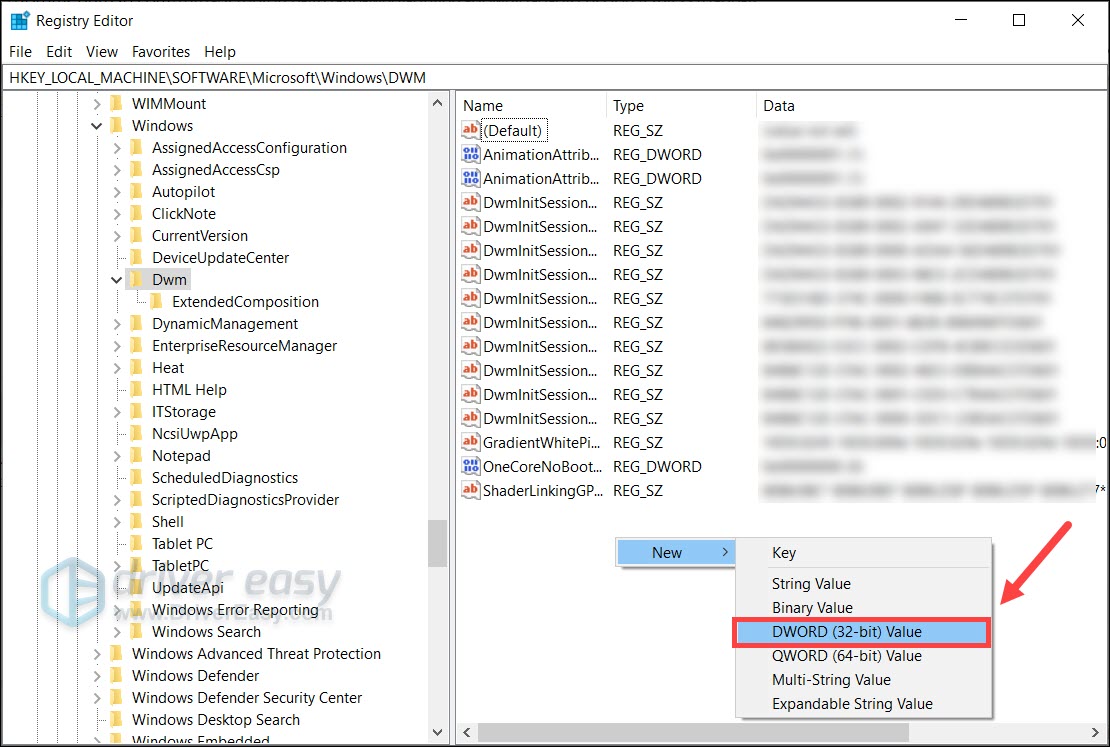
Task: Select the Windows Error Reporting key
Action: coord(235,610)
